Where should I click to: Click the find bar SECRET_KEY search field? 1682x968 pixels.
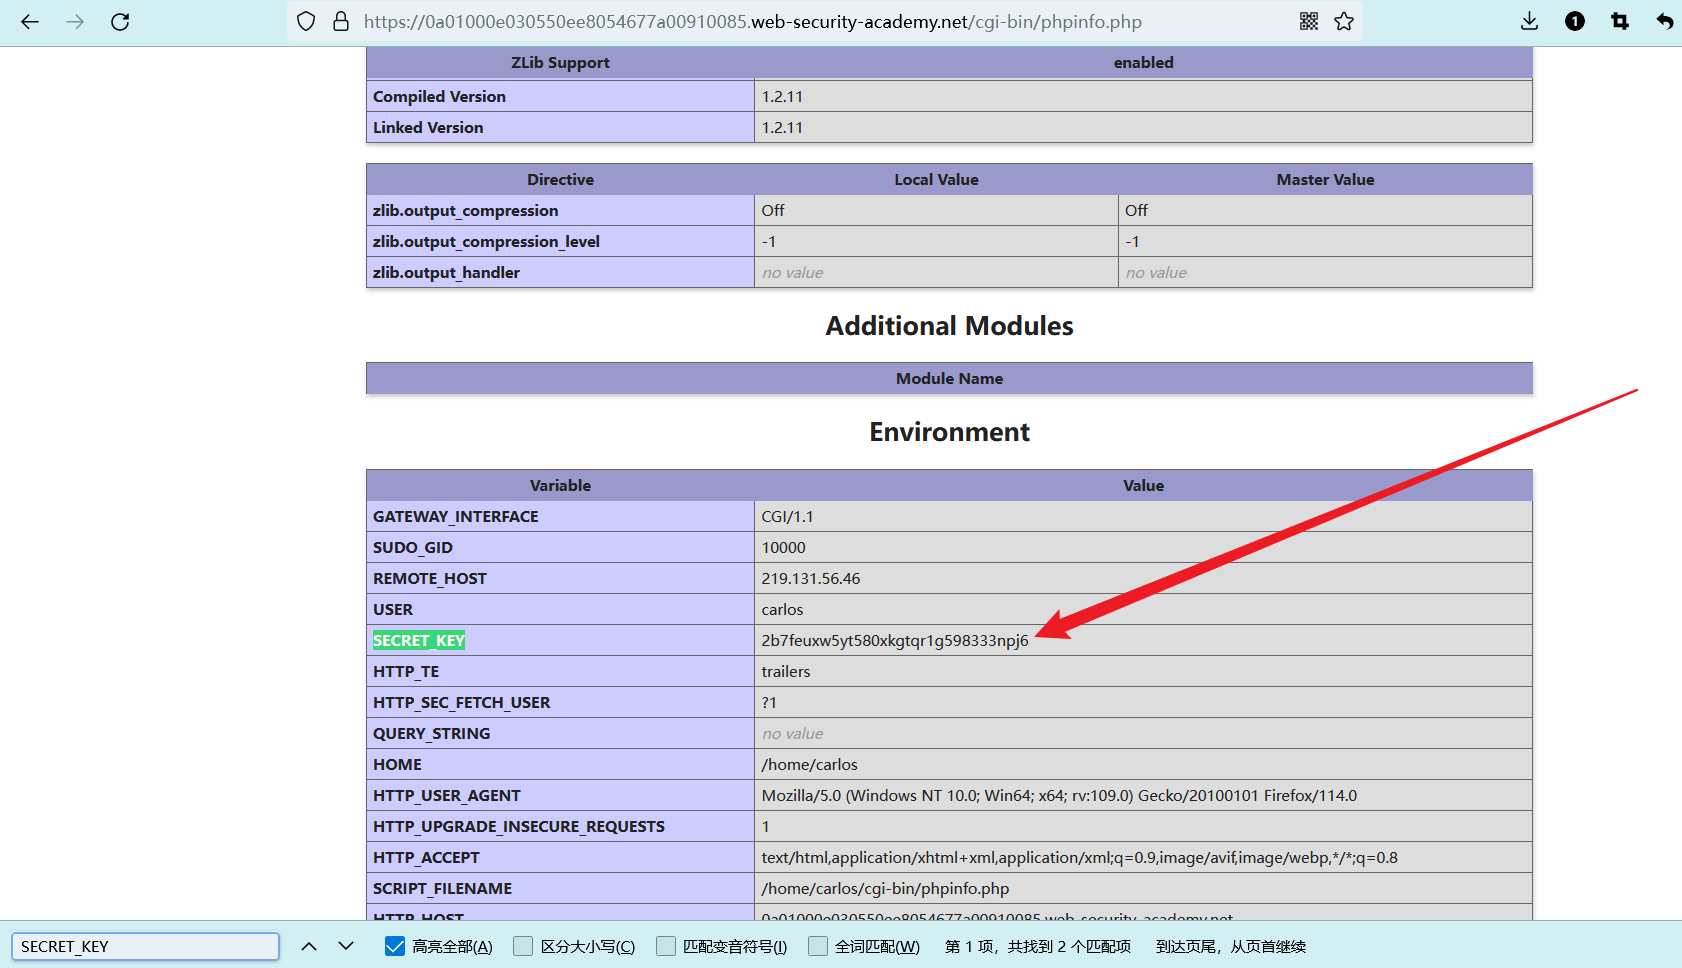[x=145, y=946]
